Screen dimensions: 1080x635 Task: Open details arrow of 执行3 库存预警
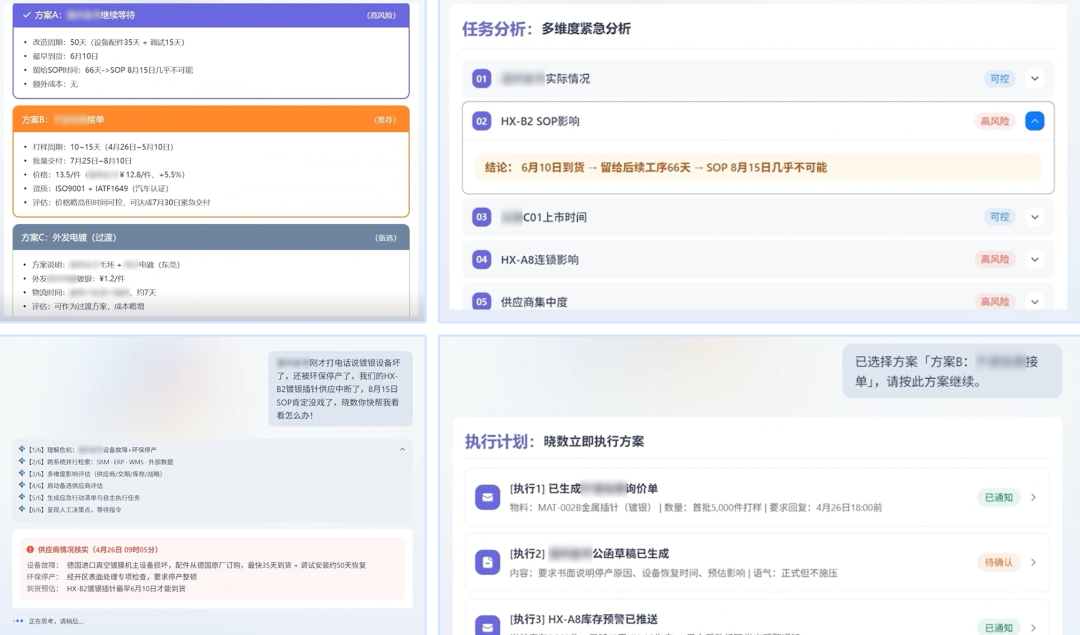pyautogui.click(x=1033, y=627)
